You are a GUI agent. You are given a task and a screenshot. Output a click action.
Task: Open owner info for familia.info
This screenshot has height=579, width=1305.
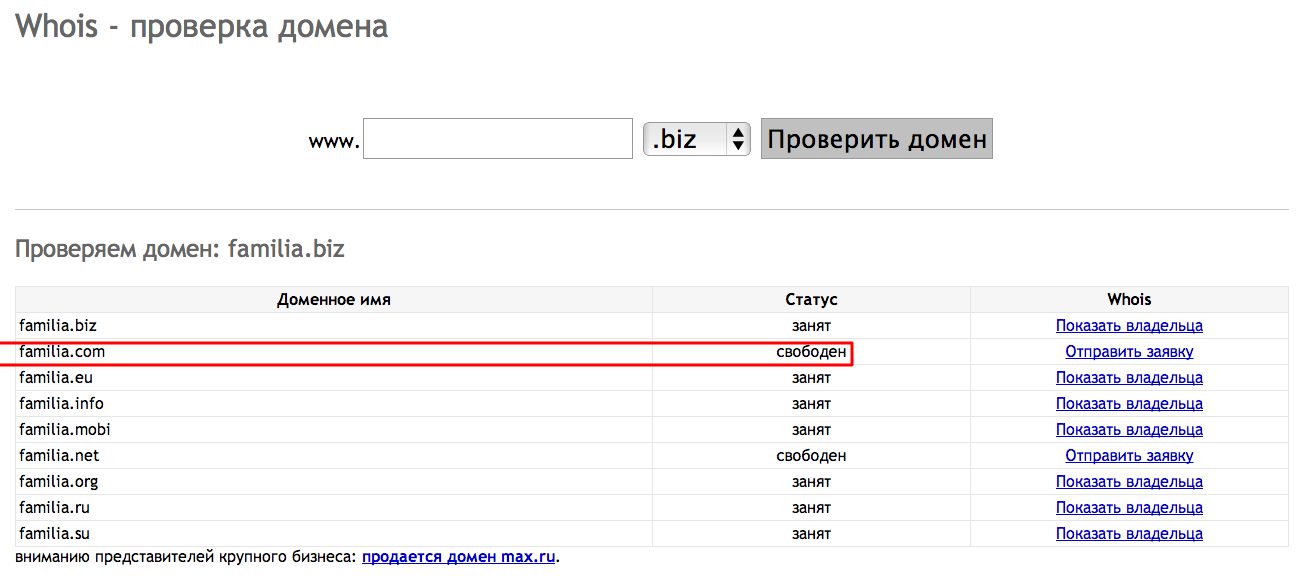tap(1129, 404)
